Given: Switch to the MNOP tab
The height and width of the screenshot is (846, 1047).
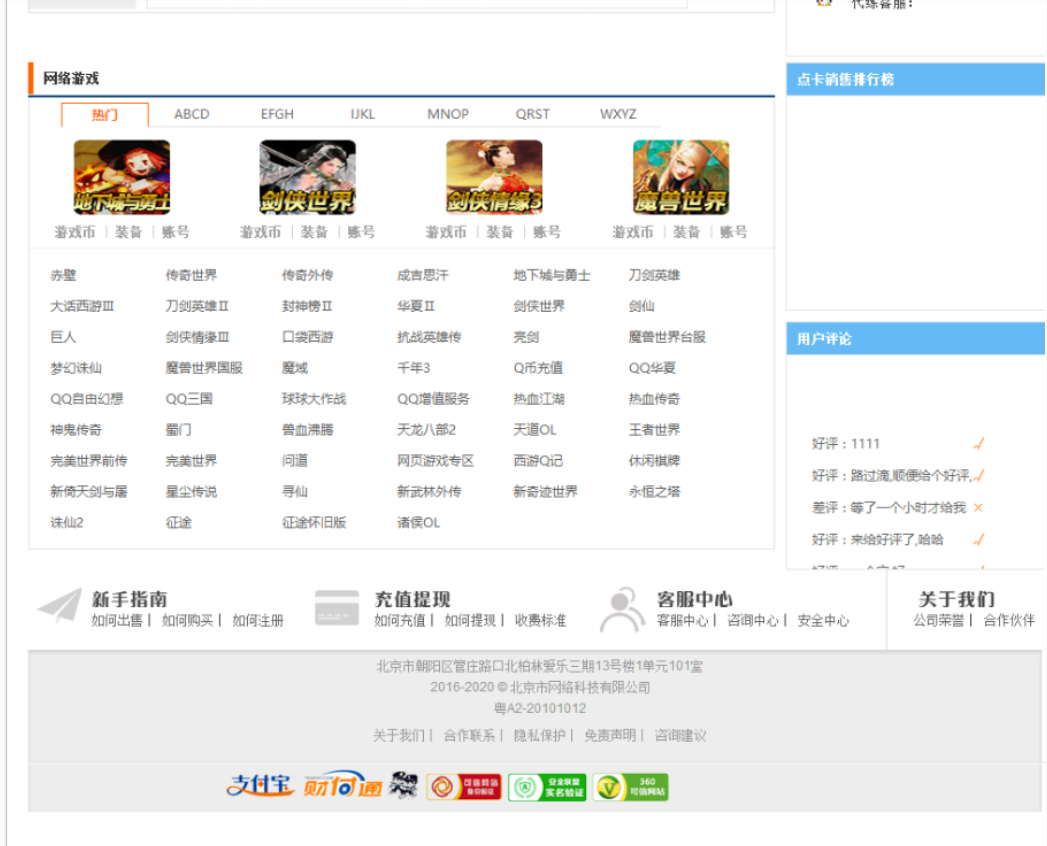Looking at the screenshot, I should click(448, 114).
